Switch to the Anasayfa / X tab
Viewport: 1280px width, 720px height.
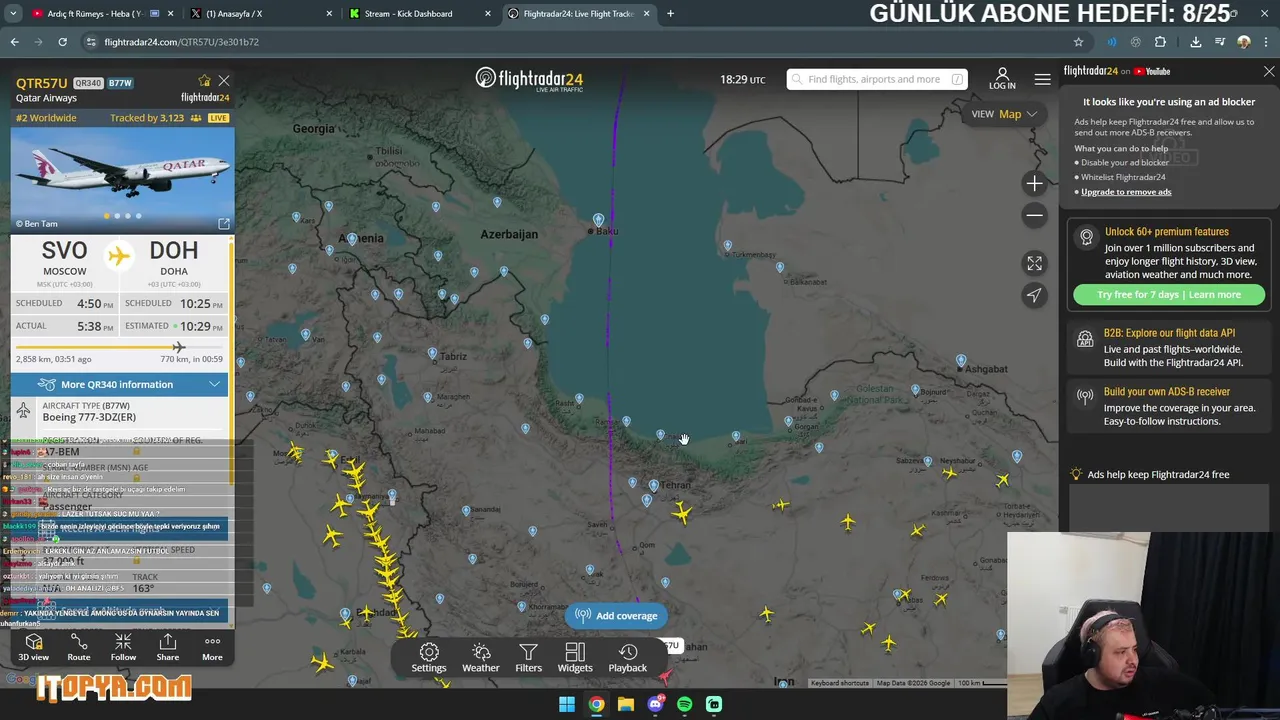coord(260,14)
